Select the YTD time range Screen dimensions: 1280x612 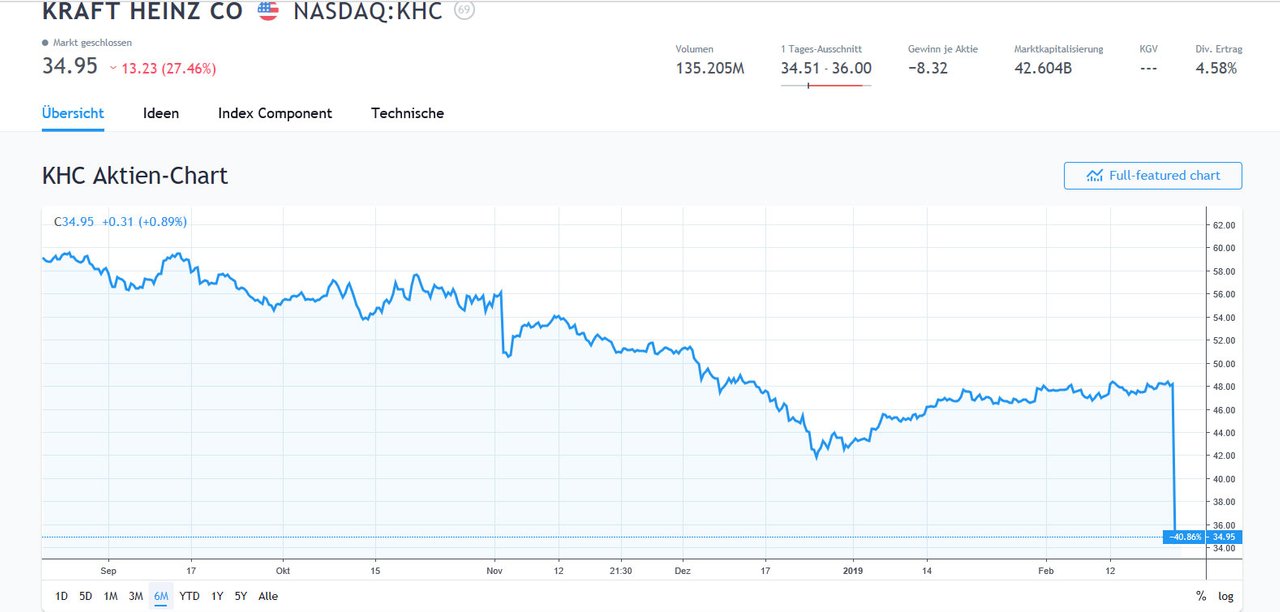(x=189, y=596)
